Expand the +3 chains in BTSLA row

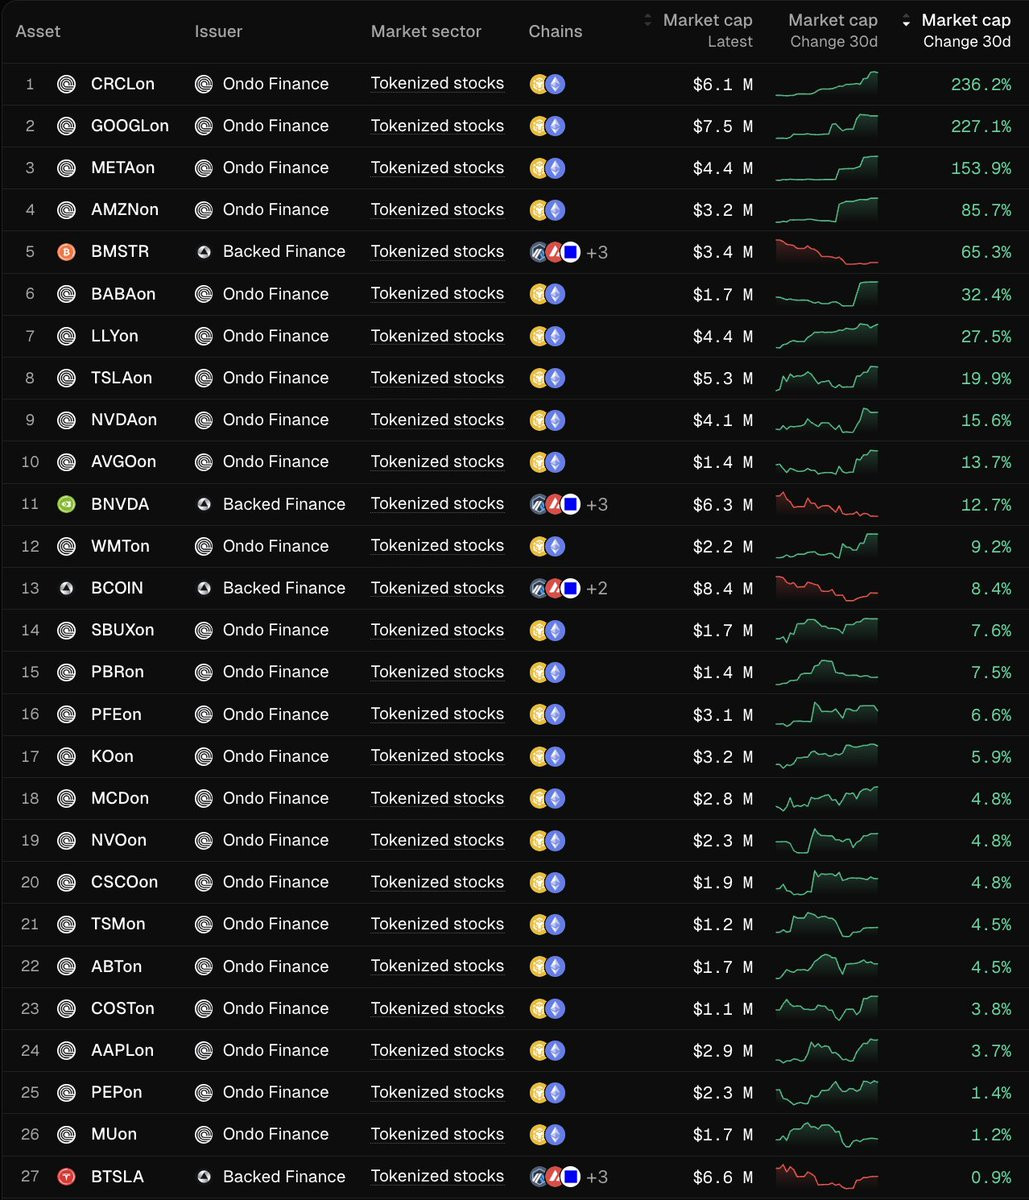point(597,1177)
